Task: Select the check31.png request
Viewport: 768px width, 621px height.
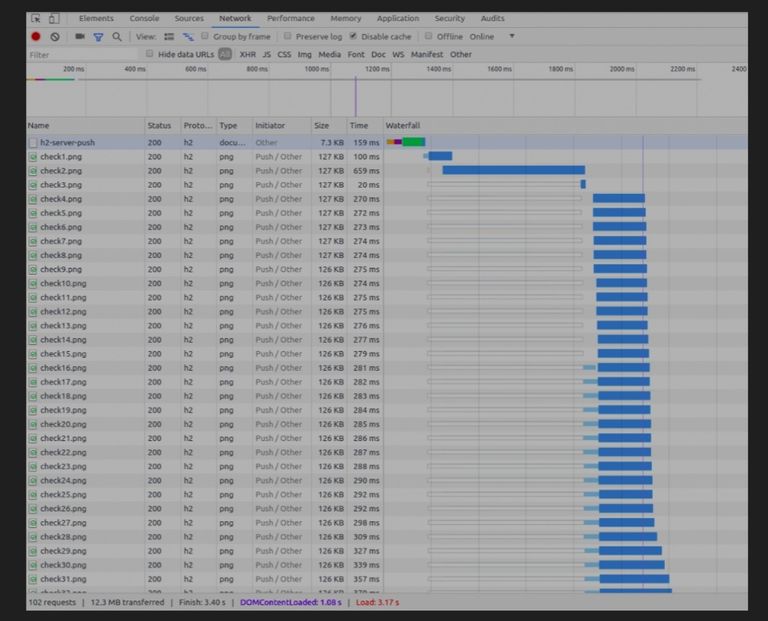Action: pyautogui.click(x=387, y=579)
